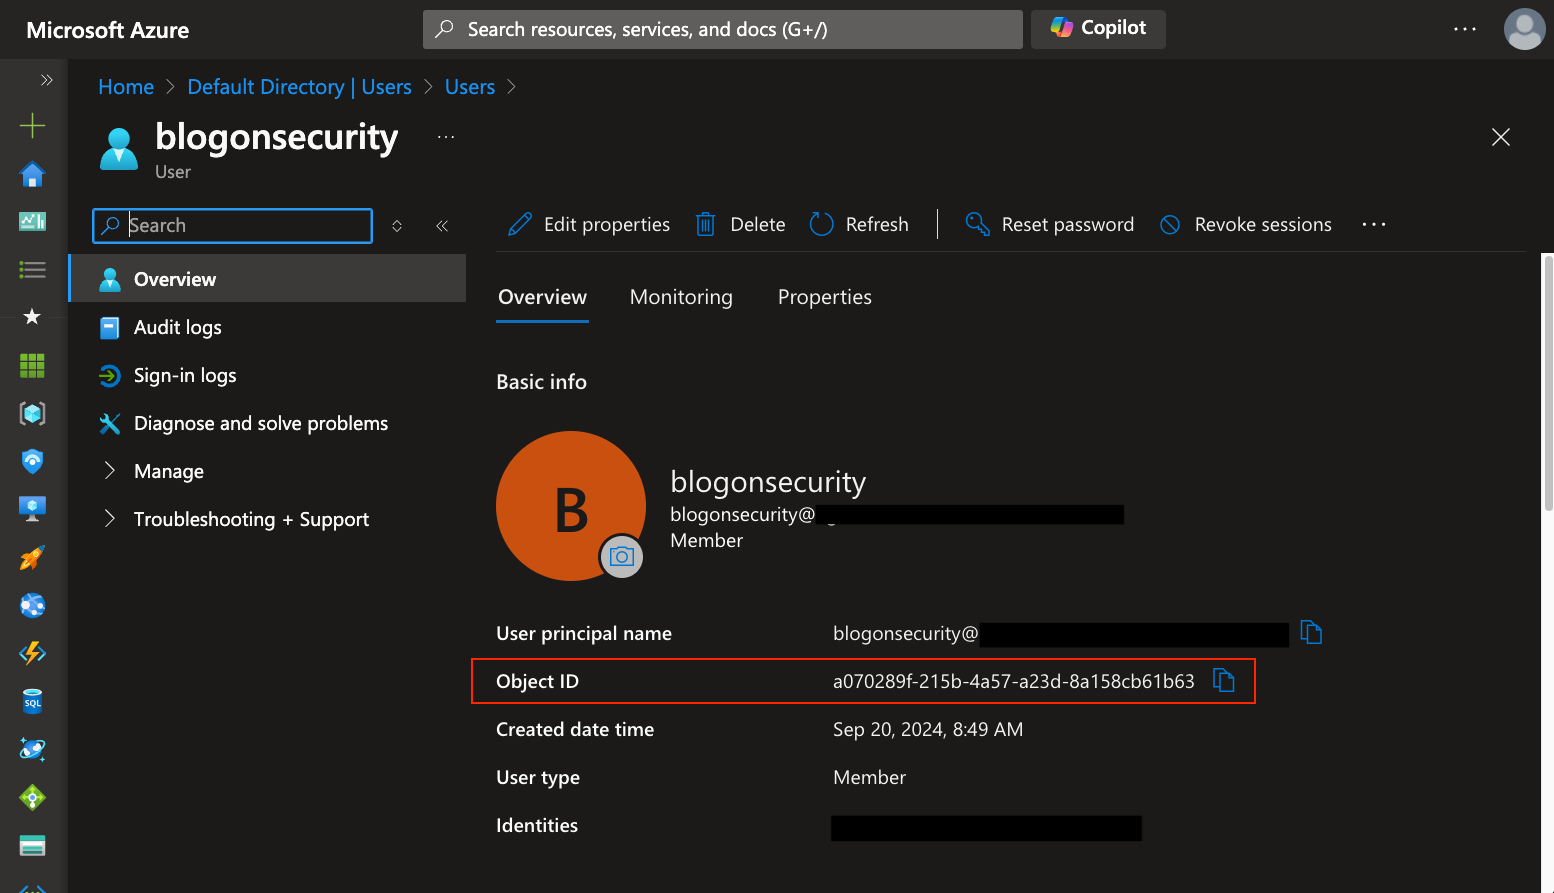The image size is (1554, 893).
Task: Open All services list icon
Action: 33,269
